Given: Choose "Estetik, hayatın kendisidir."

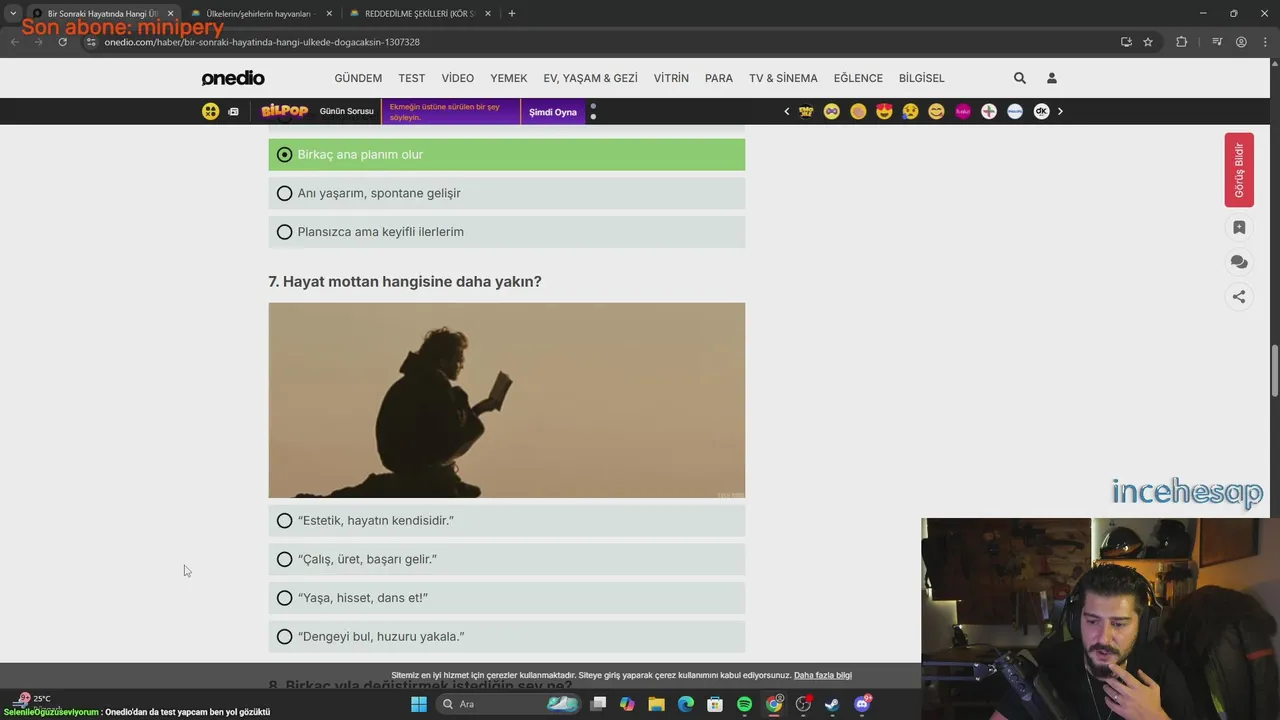Looking at the screenshot, I should tap(506, 520).
